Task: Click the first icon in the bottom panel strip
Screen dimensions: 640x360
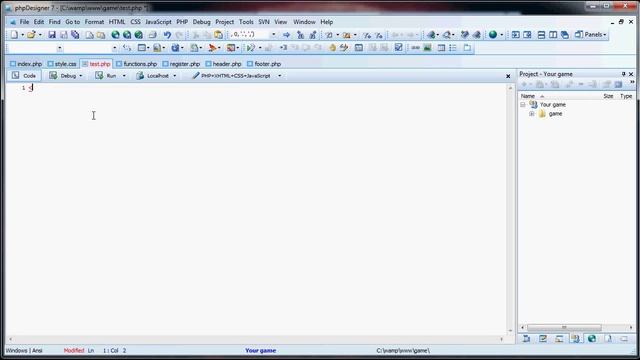Action: coord(527,338)
